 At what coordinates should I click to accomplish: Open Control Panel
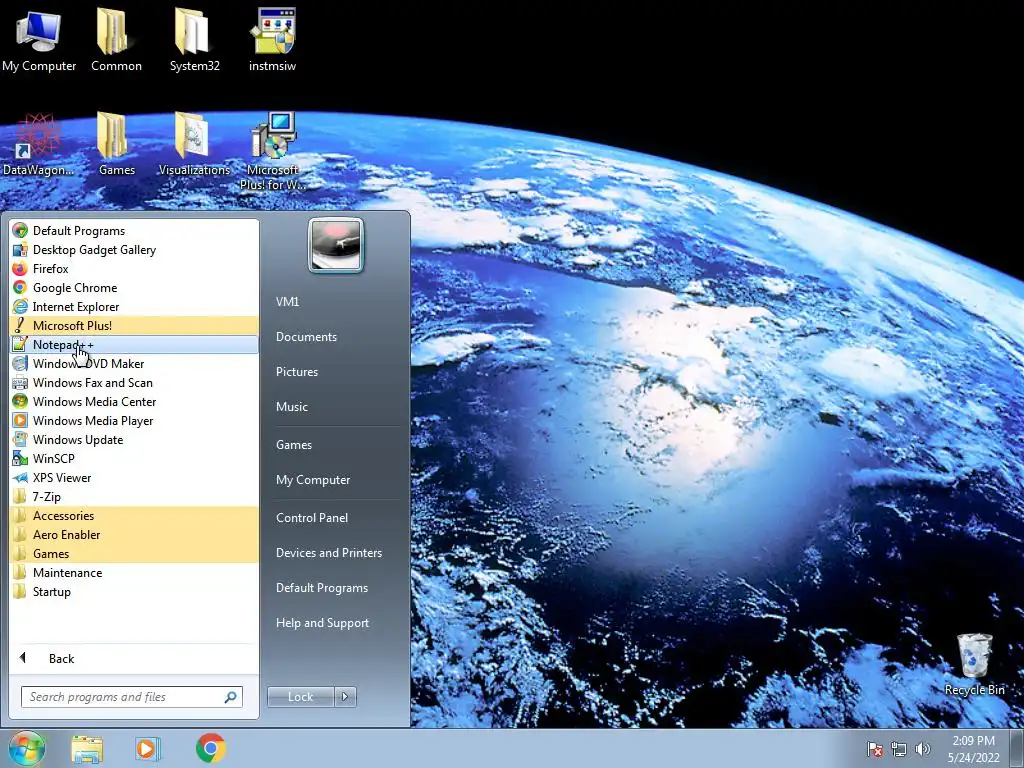pos(336,518)
